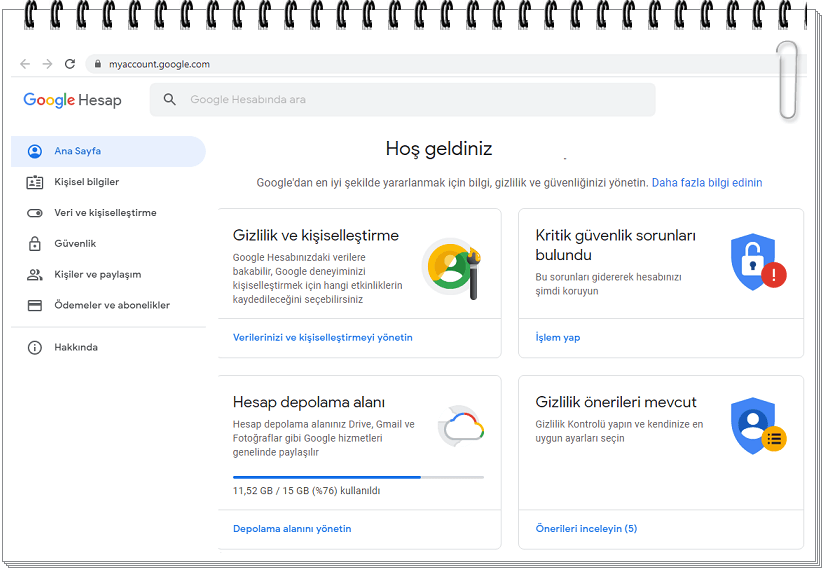Reload the page with refresh icon

(70, 64)
